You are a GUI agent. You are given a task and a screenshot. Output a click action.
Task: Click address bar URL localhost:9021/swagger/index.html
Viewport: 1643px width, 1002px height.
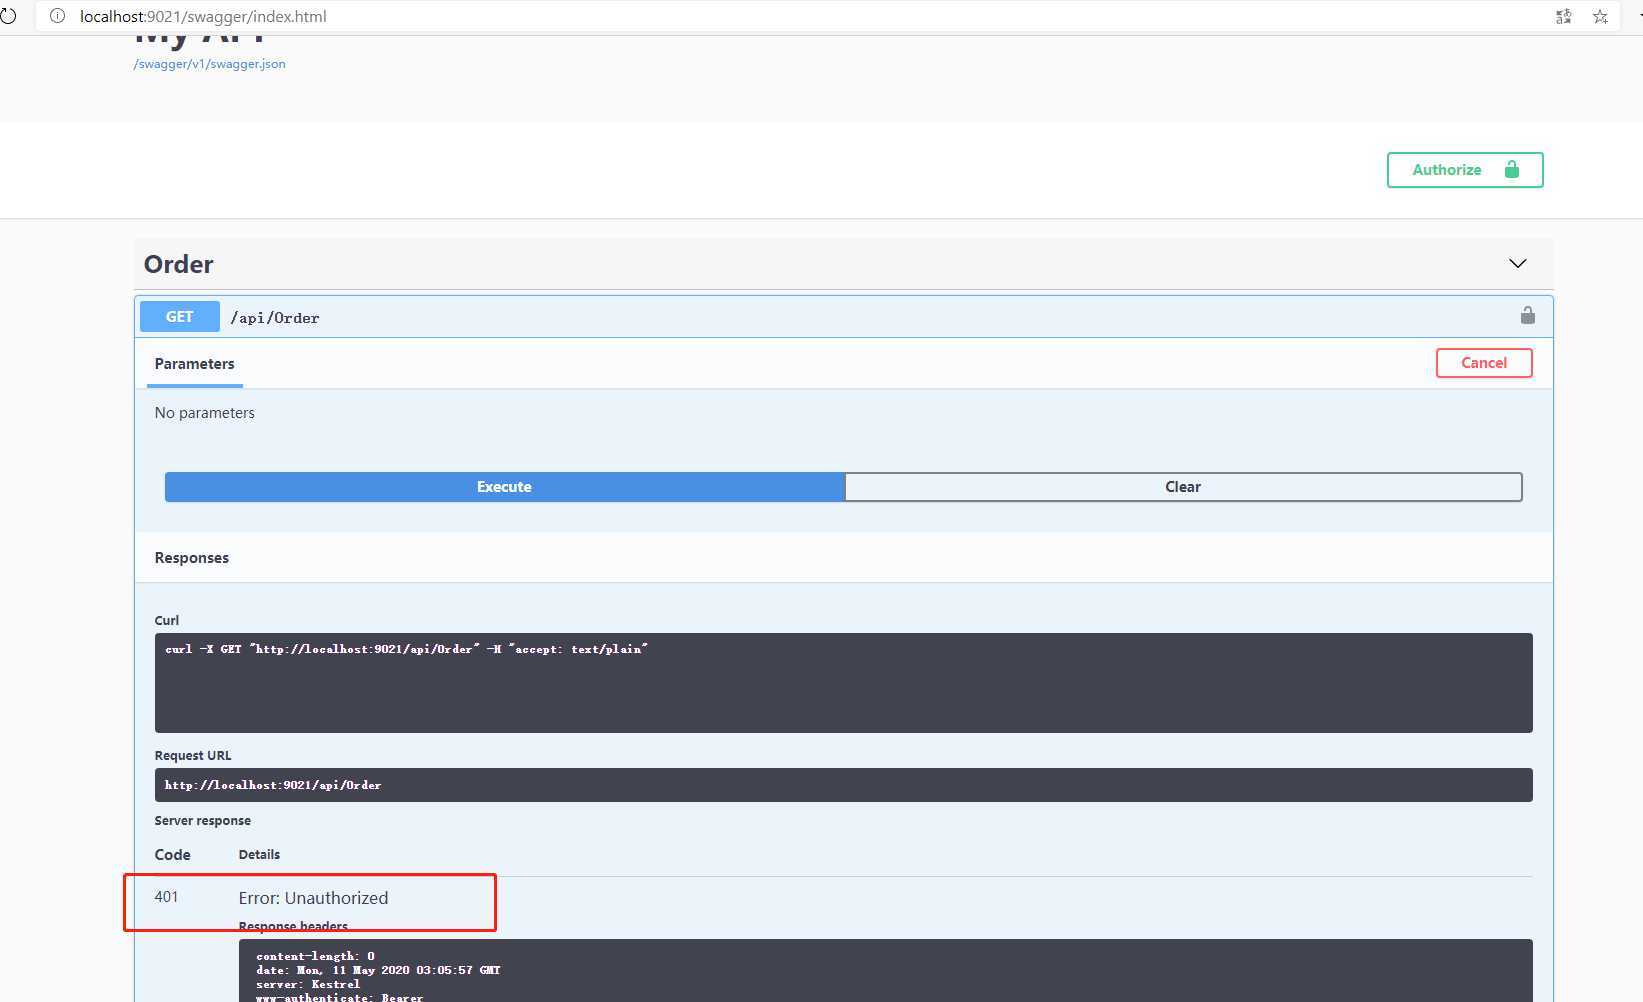[203, 16]
